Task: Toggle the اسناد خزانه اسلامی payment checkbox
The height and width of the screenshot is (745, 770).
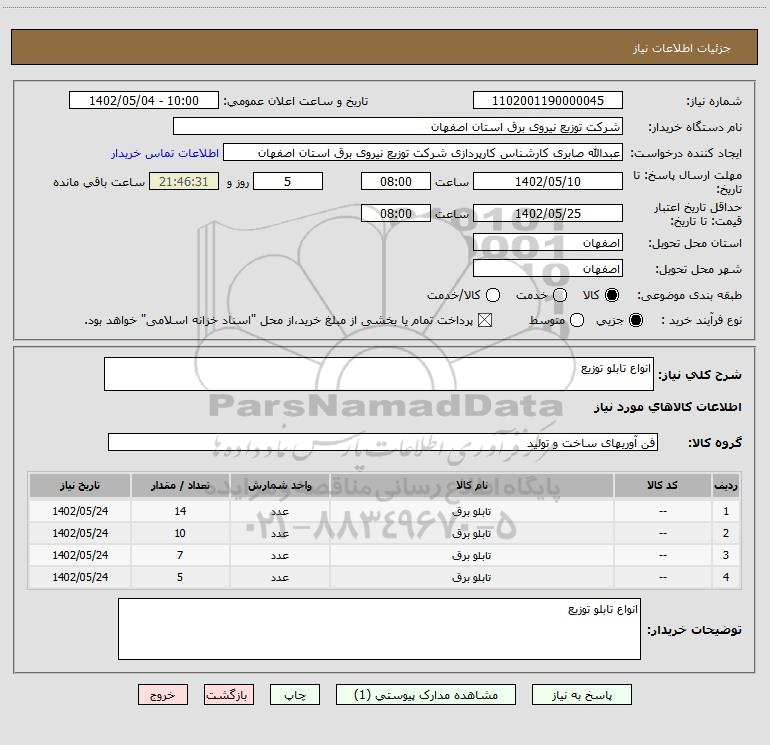Action: [485, 321]
